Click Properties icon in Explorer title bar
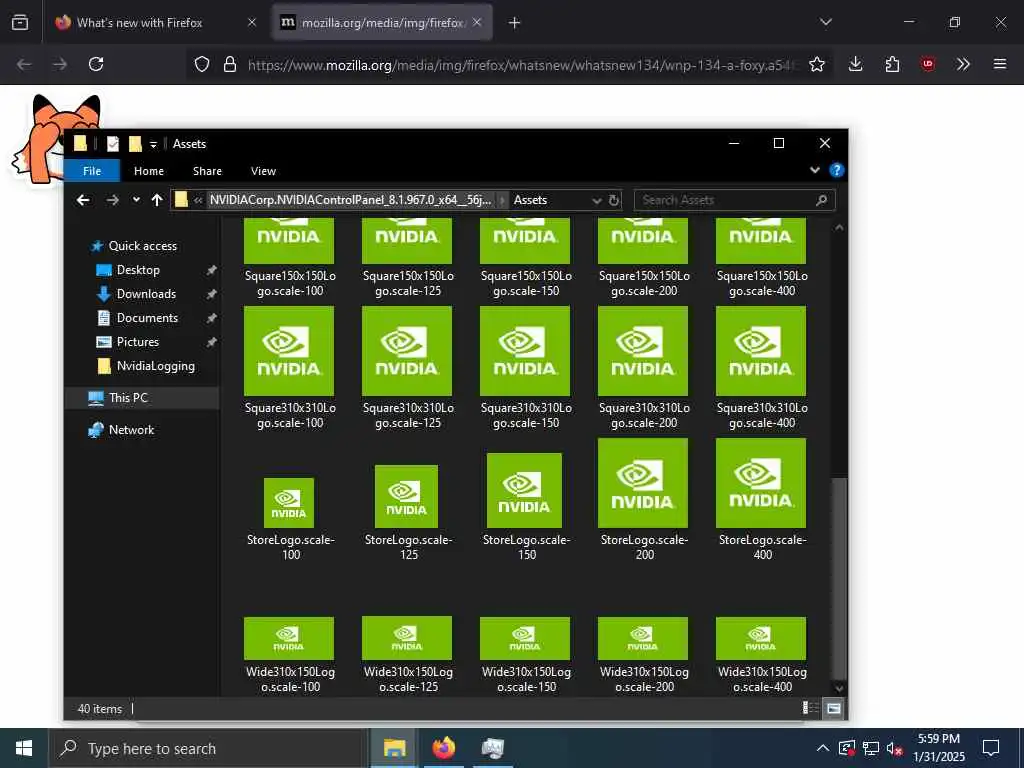 point(113,144)
